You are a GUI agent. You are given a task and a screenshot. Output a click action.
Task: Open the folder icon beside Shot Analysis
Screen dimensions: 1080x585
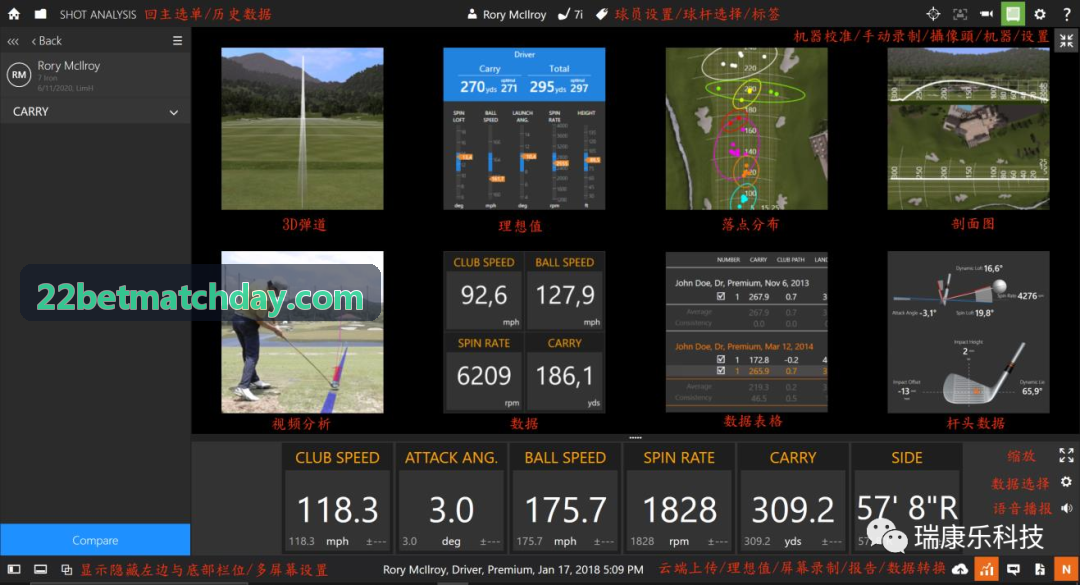(41, 14)
